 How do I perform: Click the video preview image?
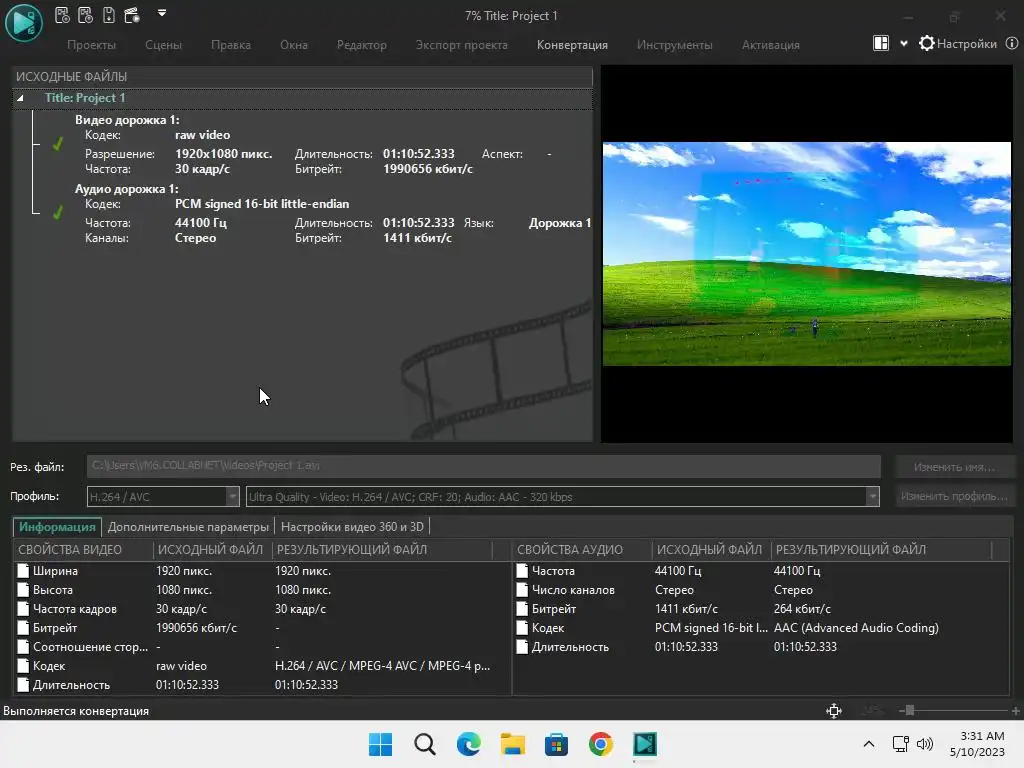[x=807, y=253]
